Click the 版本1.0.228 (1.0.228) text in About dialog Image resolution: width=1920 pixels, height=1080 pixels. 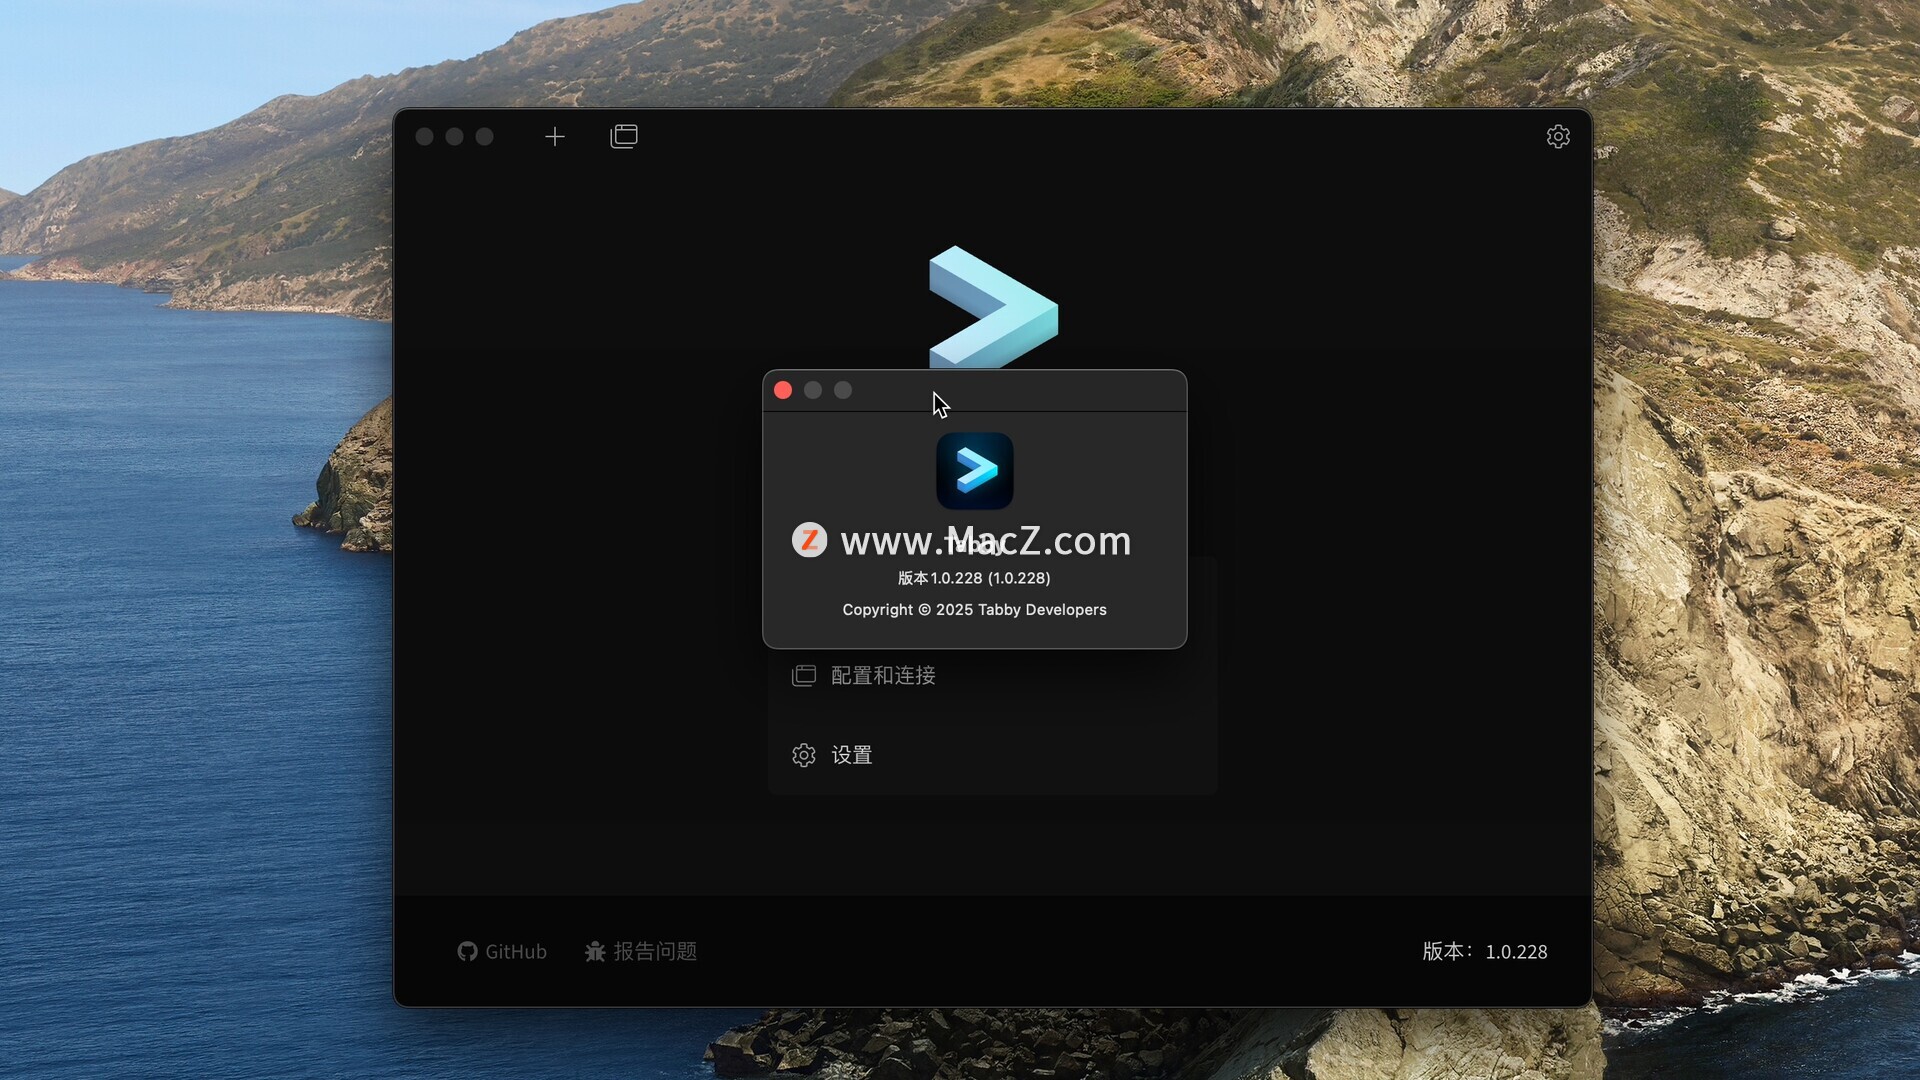974,578
